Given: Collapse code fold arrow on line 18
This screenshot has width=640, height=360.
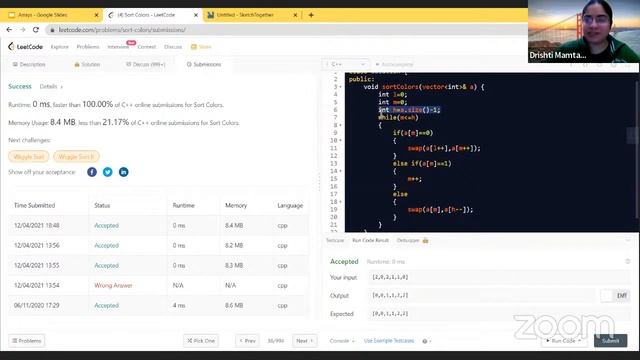Looking at the screenshot, I should coord(340,202).
